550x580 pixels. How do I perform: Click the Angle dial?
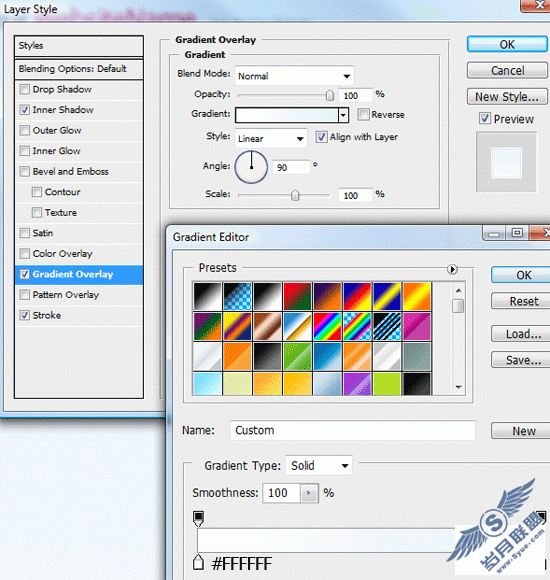(x=251, y=167)
